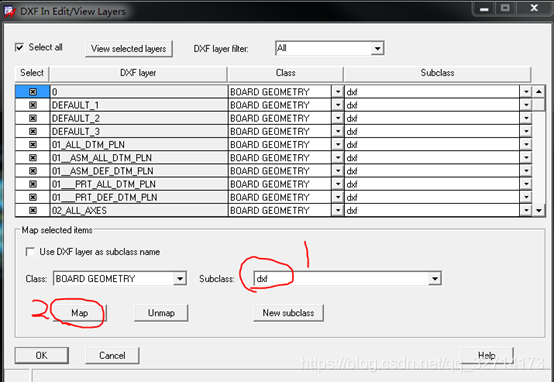Uncheck the select box for 01__ASM_DEF_DTM_PLN
554x382 pixels.
point(33,171)
